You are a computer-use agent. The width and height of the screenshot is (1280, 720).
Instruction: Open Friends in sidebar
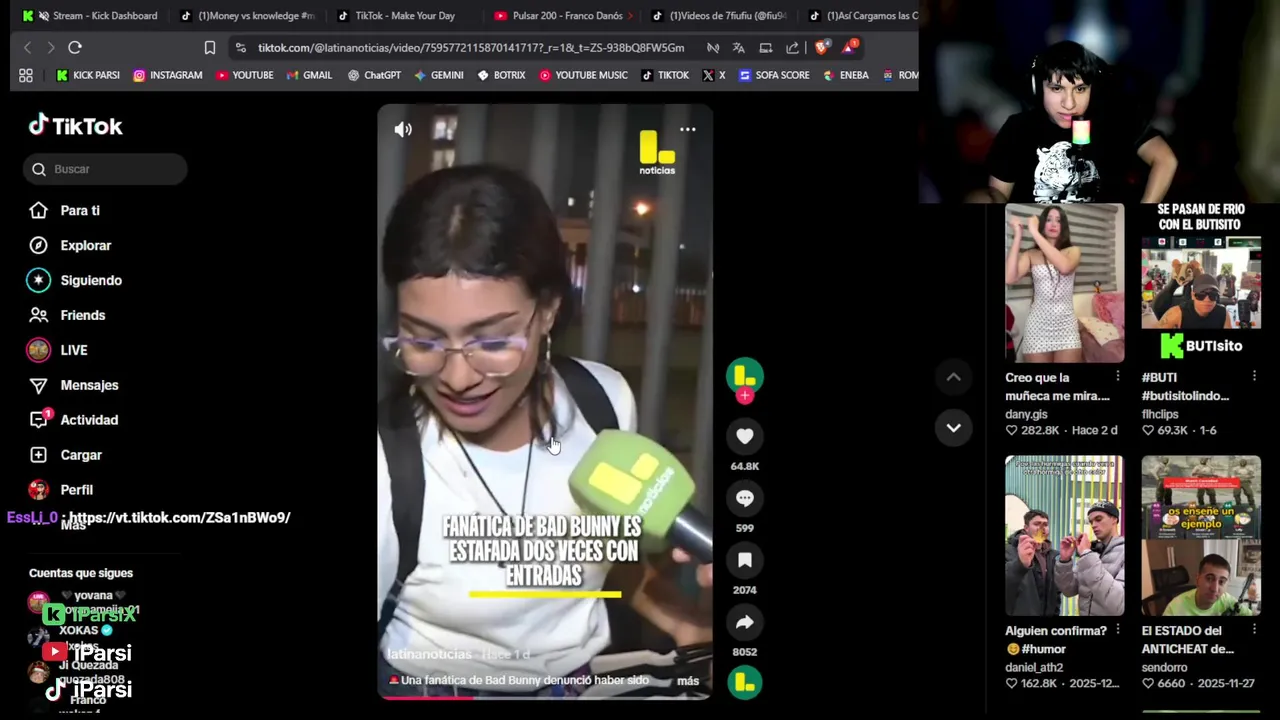[x=82, y=315]
